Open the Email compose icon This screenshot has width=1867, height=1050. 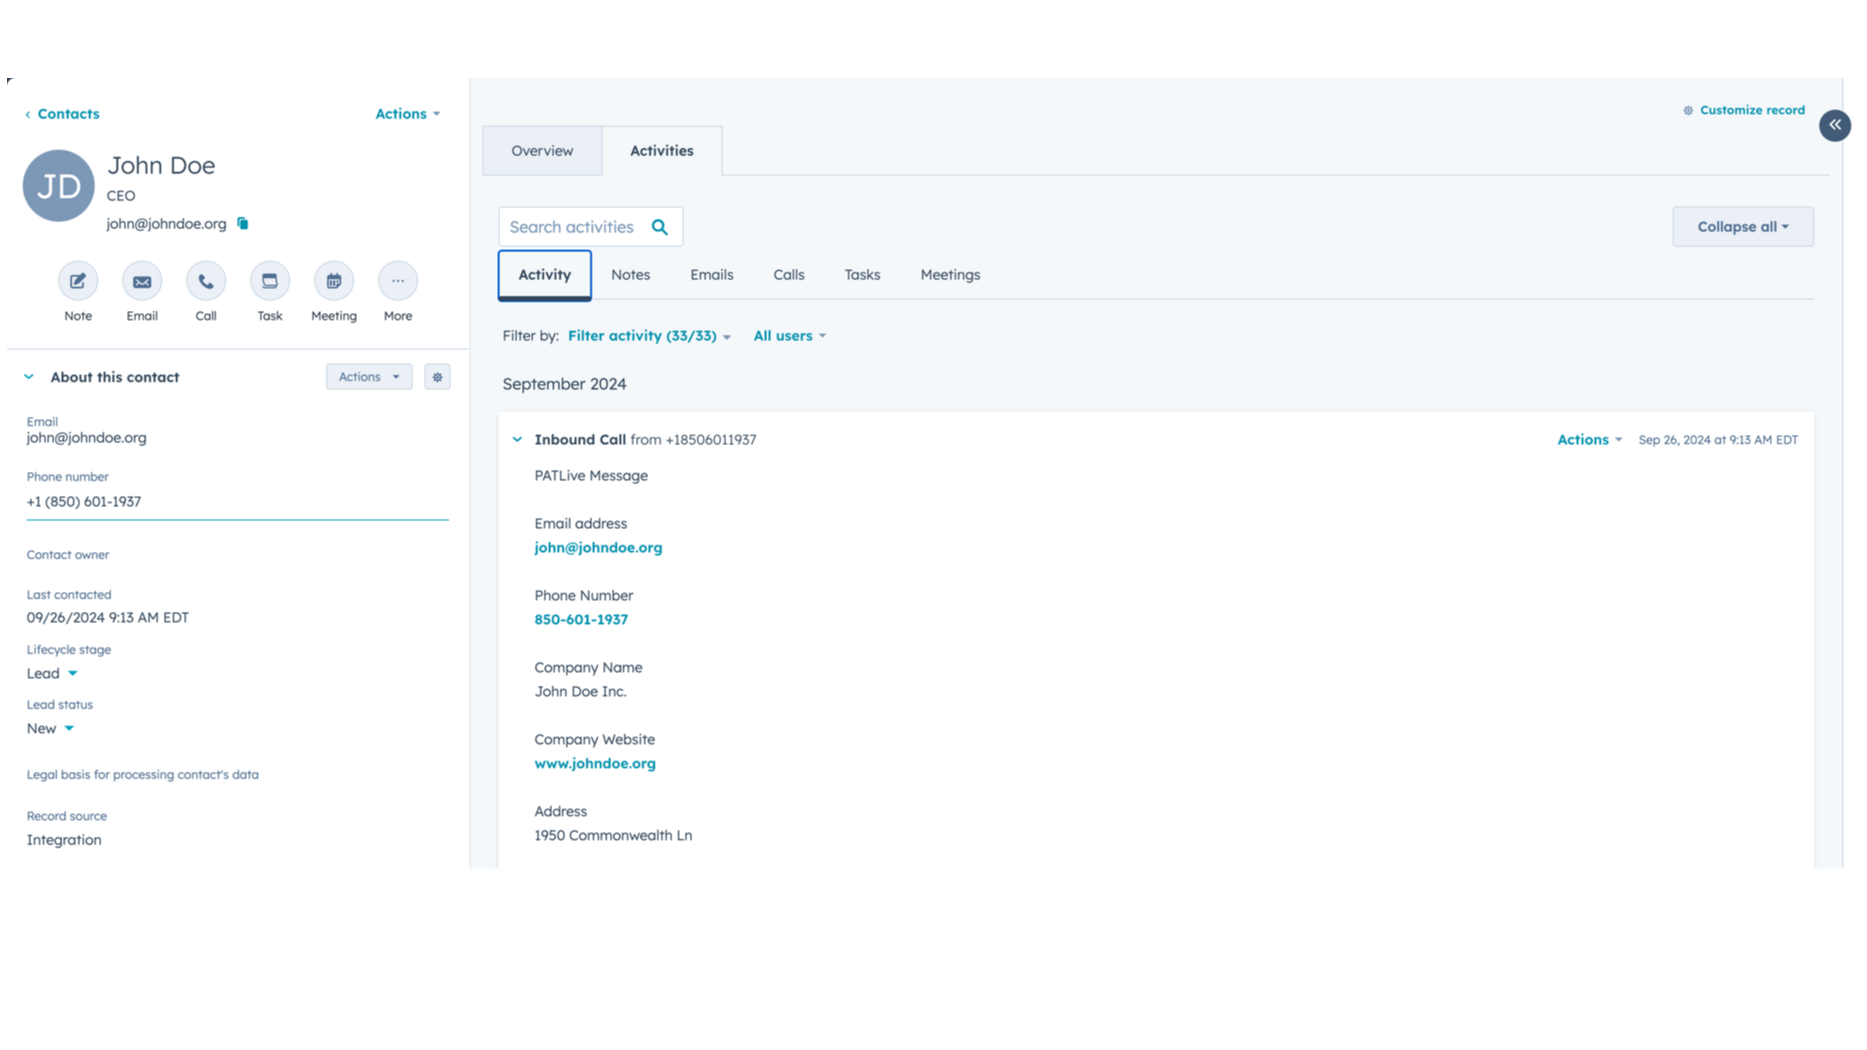[x=142, y=281]
